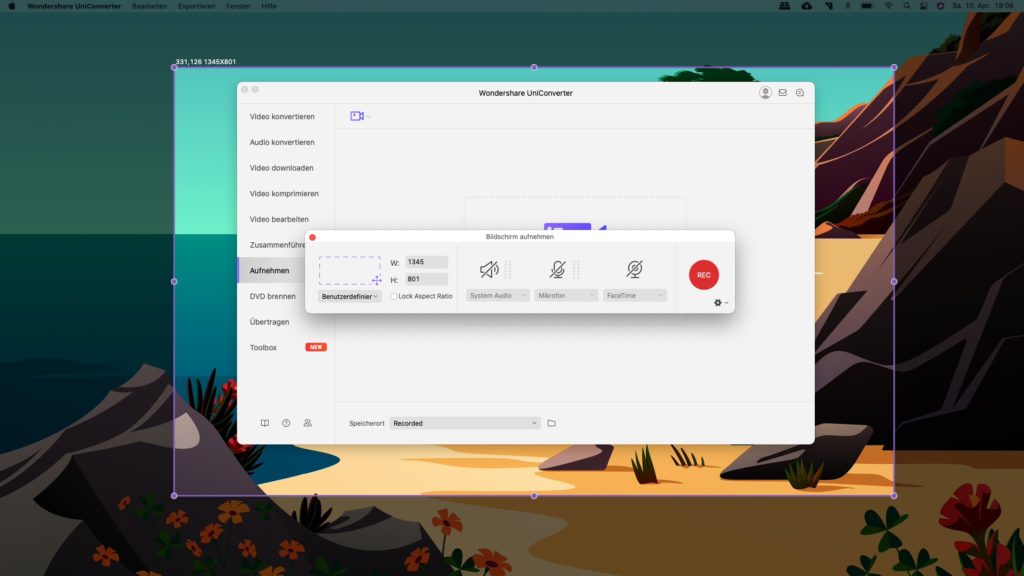The width and height of the screenshot is (1024, 576).
Task: Open the mail messages icon
Action: [782, 93]
